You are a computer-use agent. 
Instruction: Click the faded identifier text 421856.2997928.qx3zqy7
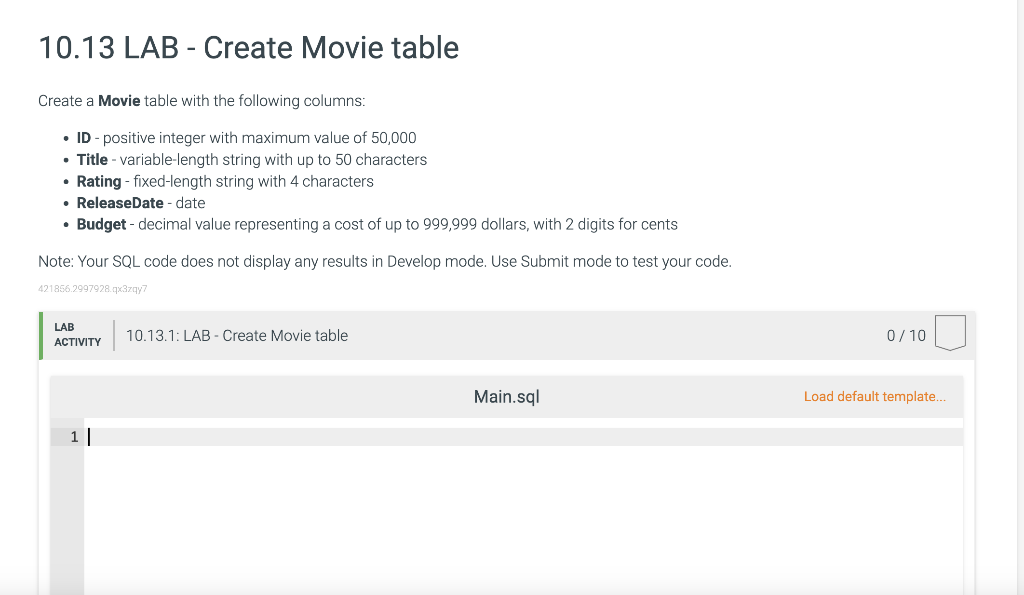click(93, 288)
